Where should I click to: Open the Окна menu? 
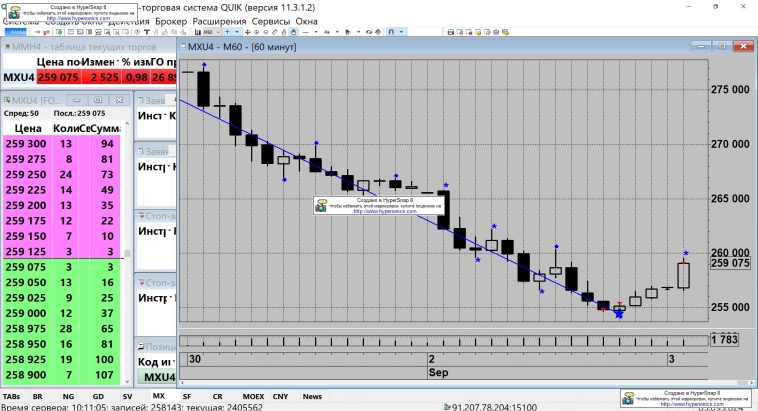pyautogui.click(x=306, y=22)
